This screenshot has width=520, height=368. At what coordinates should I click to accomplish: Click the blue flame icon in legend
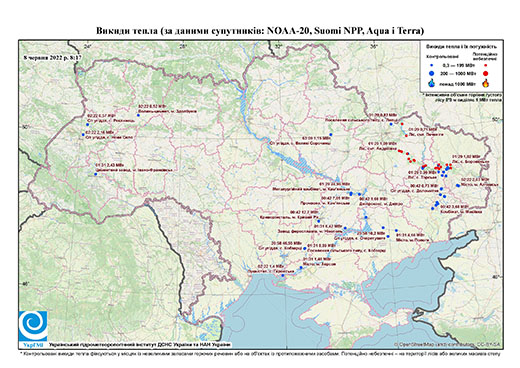pyautogui.click(x=432, y=83)
